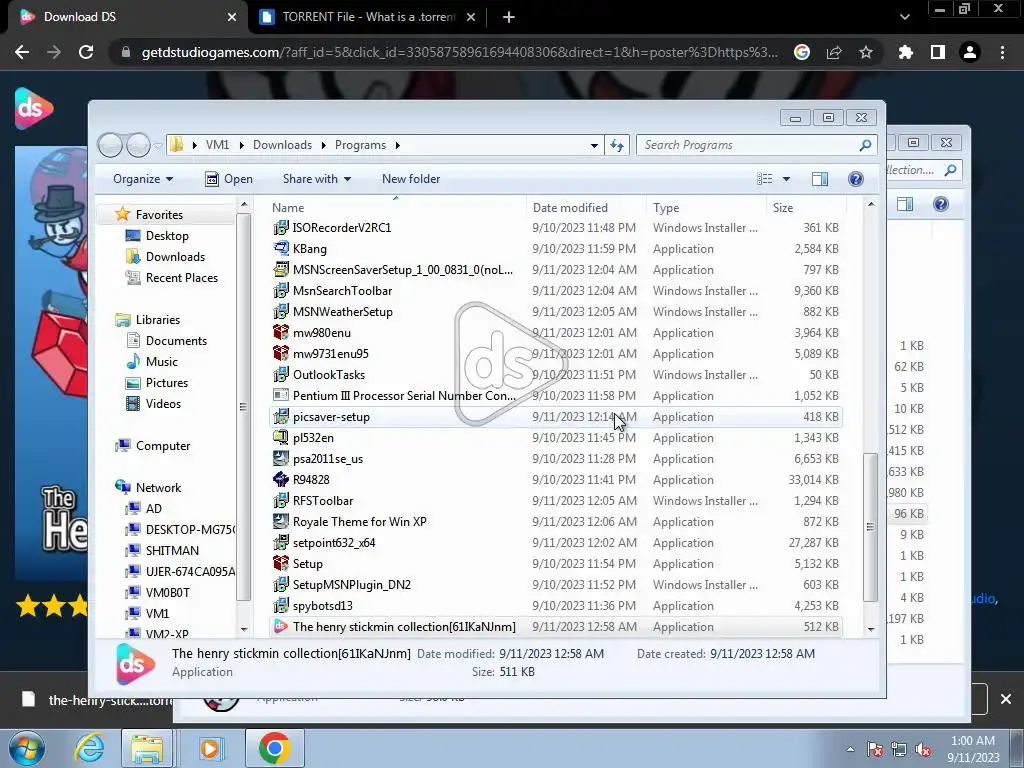Sort by the Type column header
Image resolution: width=1024 pixels, height=768 pixels.
click(706, 208)
